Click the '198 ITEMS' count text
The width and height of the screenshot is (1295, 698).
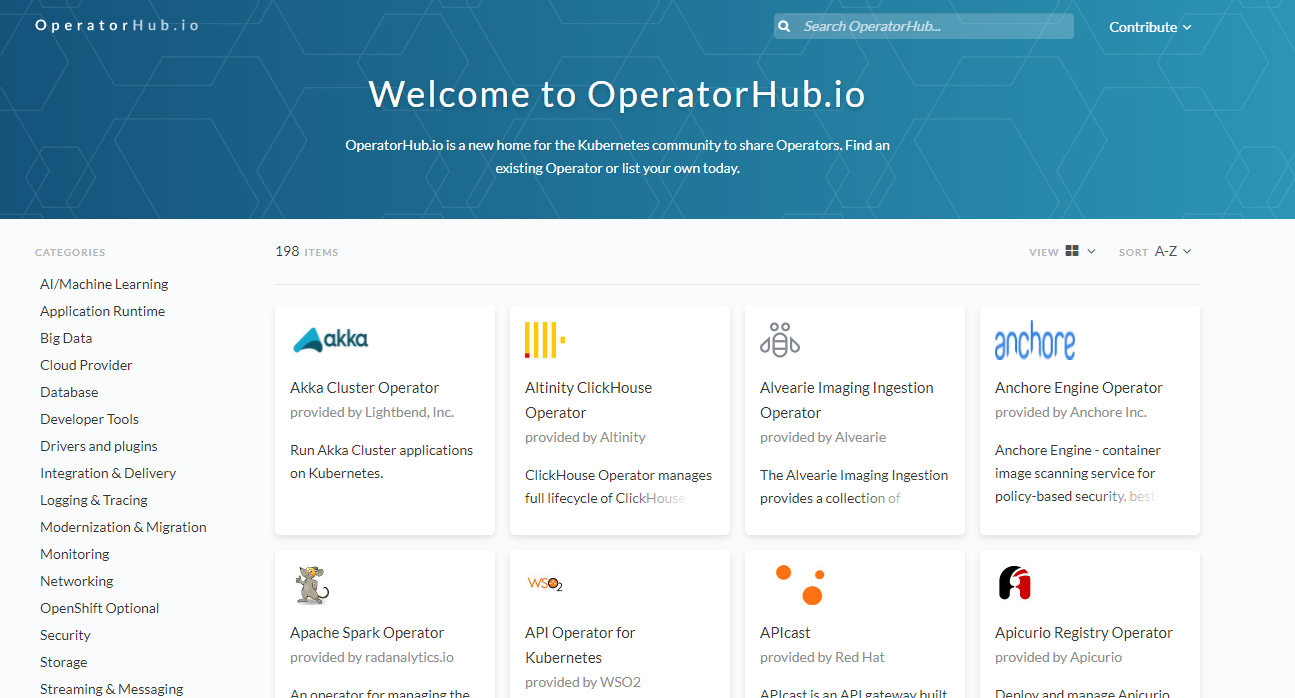(x=307, y=251)
